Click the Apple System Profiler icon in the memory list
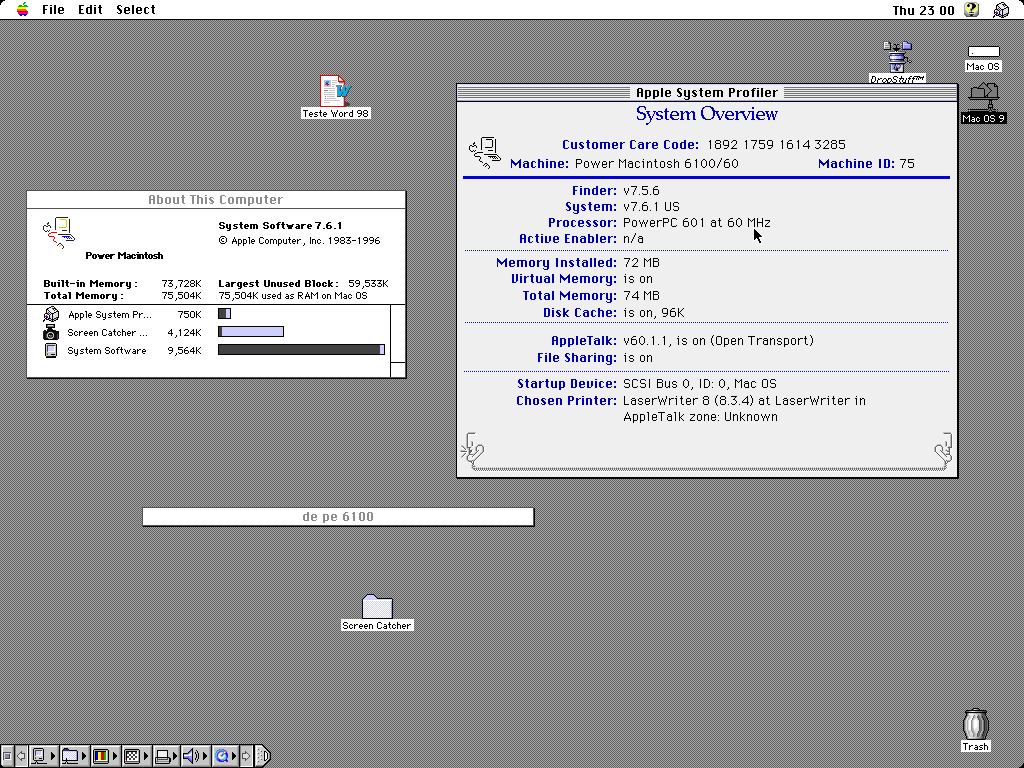This screenshot has width=1024, height=768. point(51,315)
